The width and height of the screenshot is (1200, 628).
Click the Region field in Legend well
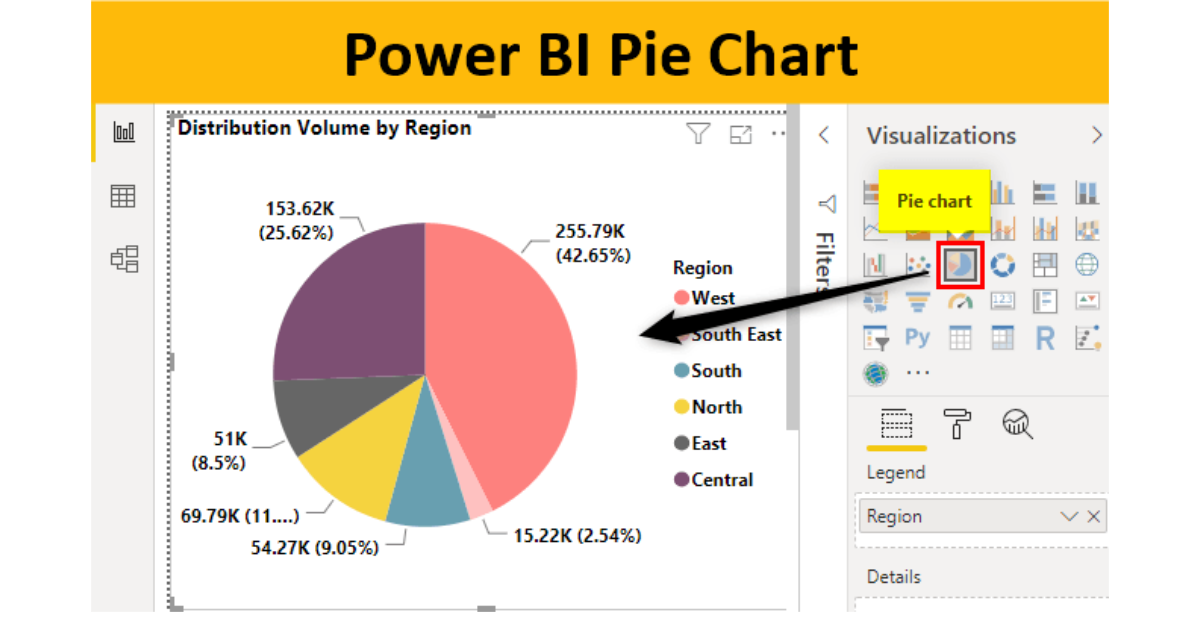(x=981, y=517)
